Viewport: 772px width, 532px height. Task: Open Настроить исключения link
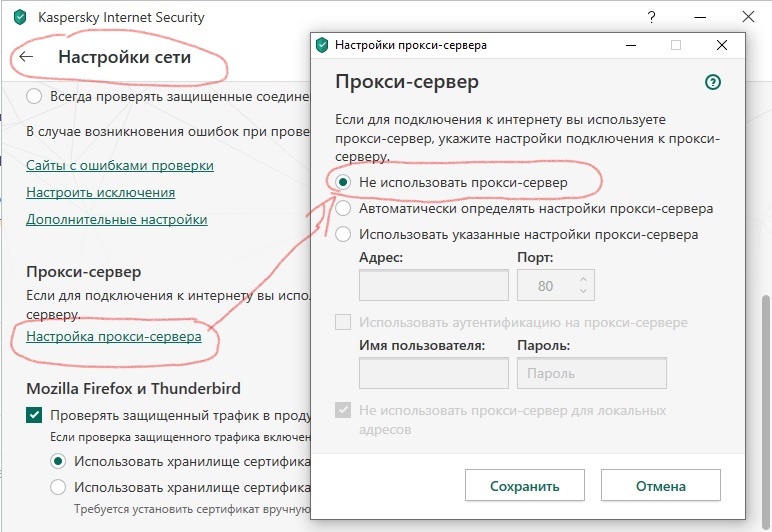tap(100, 192)
